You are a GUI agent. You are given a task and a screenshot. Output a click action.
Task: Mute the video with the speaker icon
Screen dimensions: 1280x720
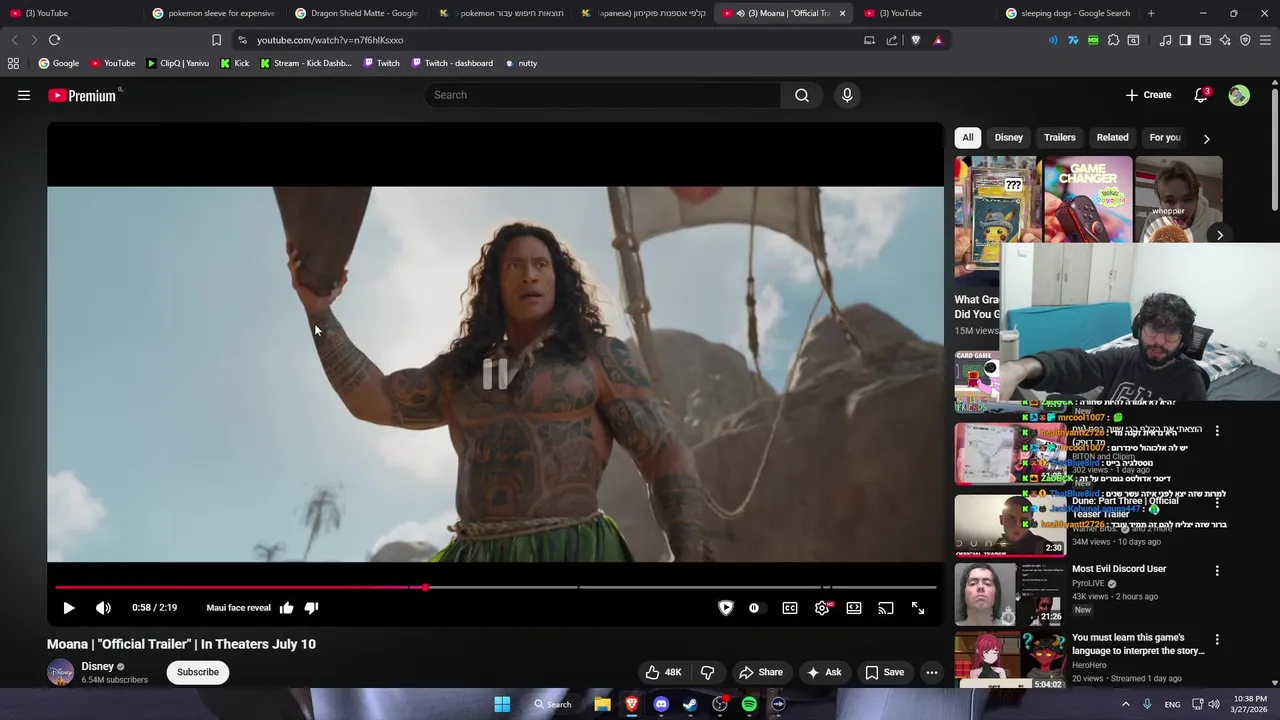pyautogui.click(x=103, y=608)
